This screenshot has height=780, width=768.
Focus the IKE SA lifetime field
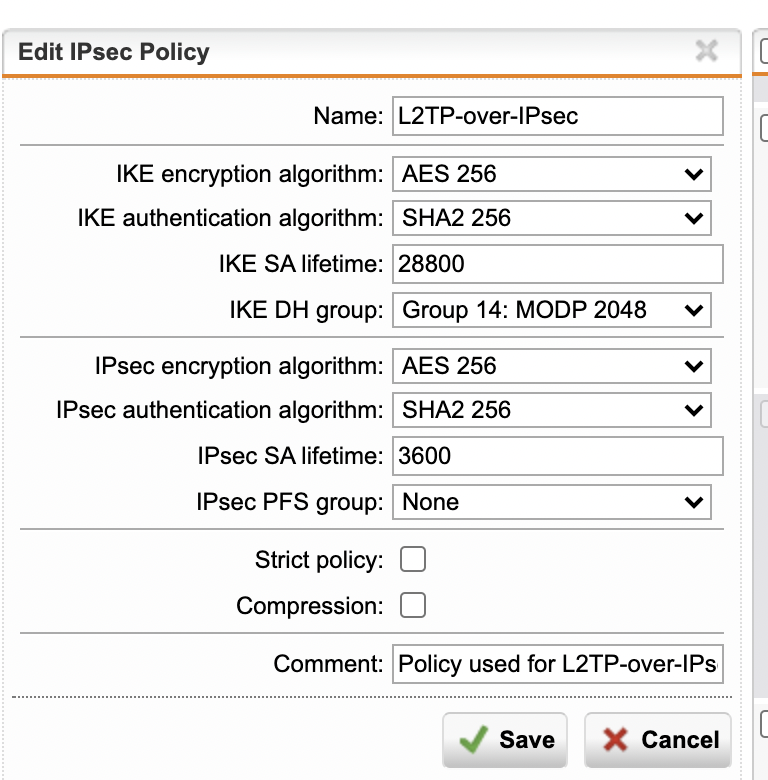click(558, 264)
